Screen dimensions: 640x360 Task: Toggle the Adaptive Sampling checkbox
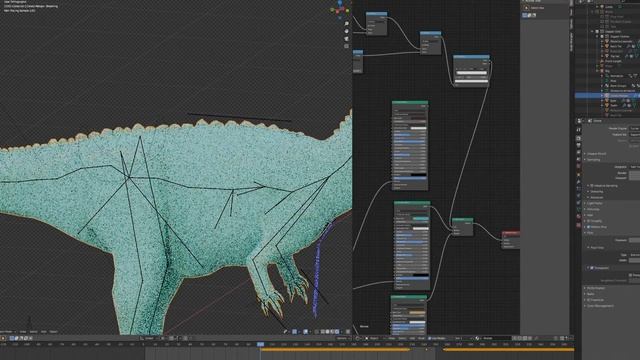coord(592,186)
